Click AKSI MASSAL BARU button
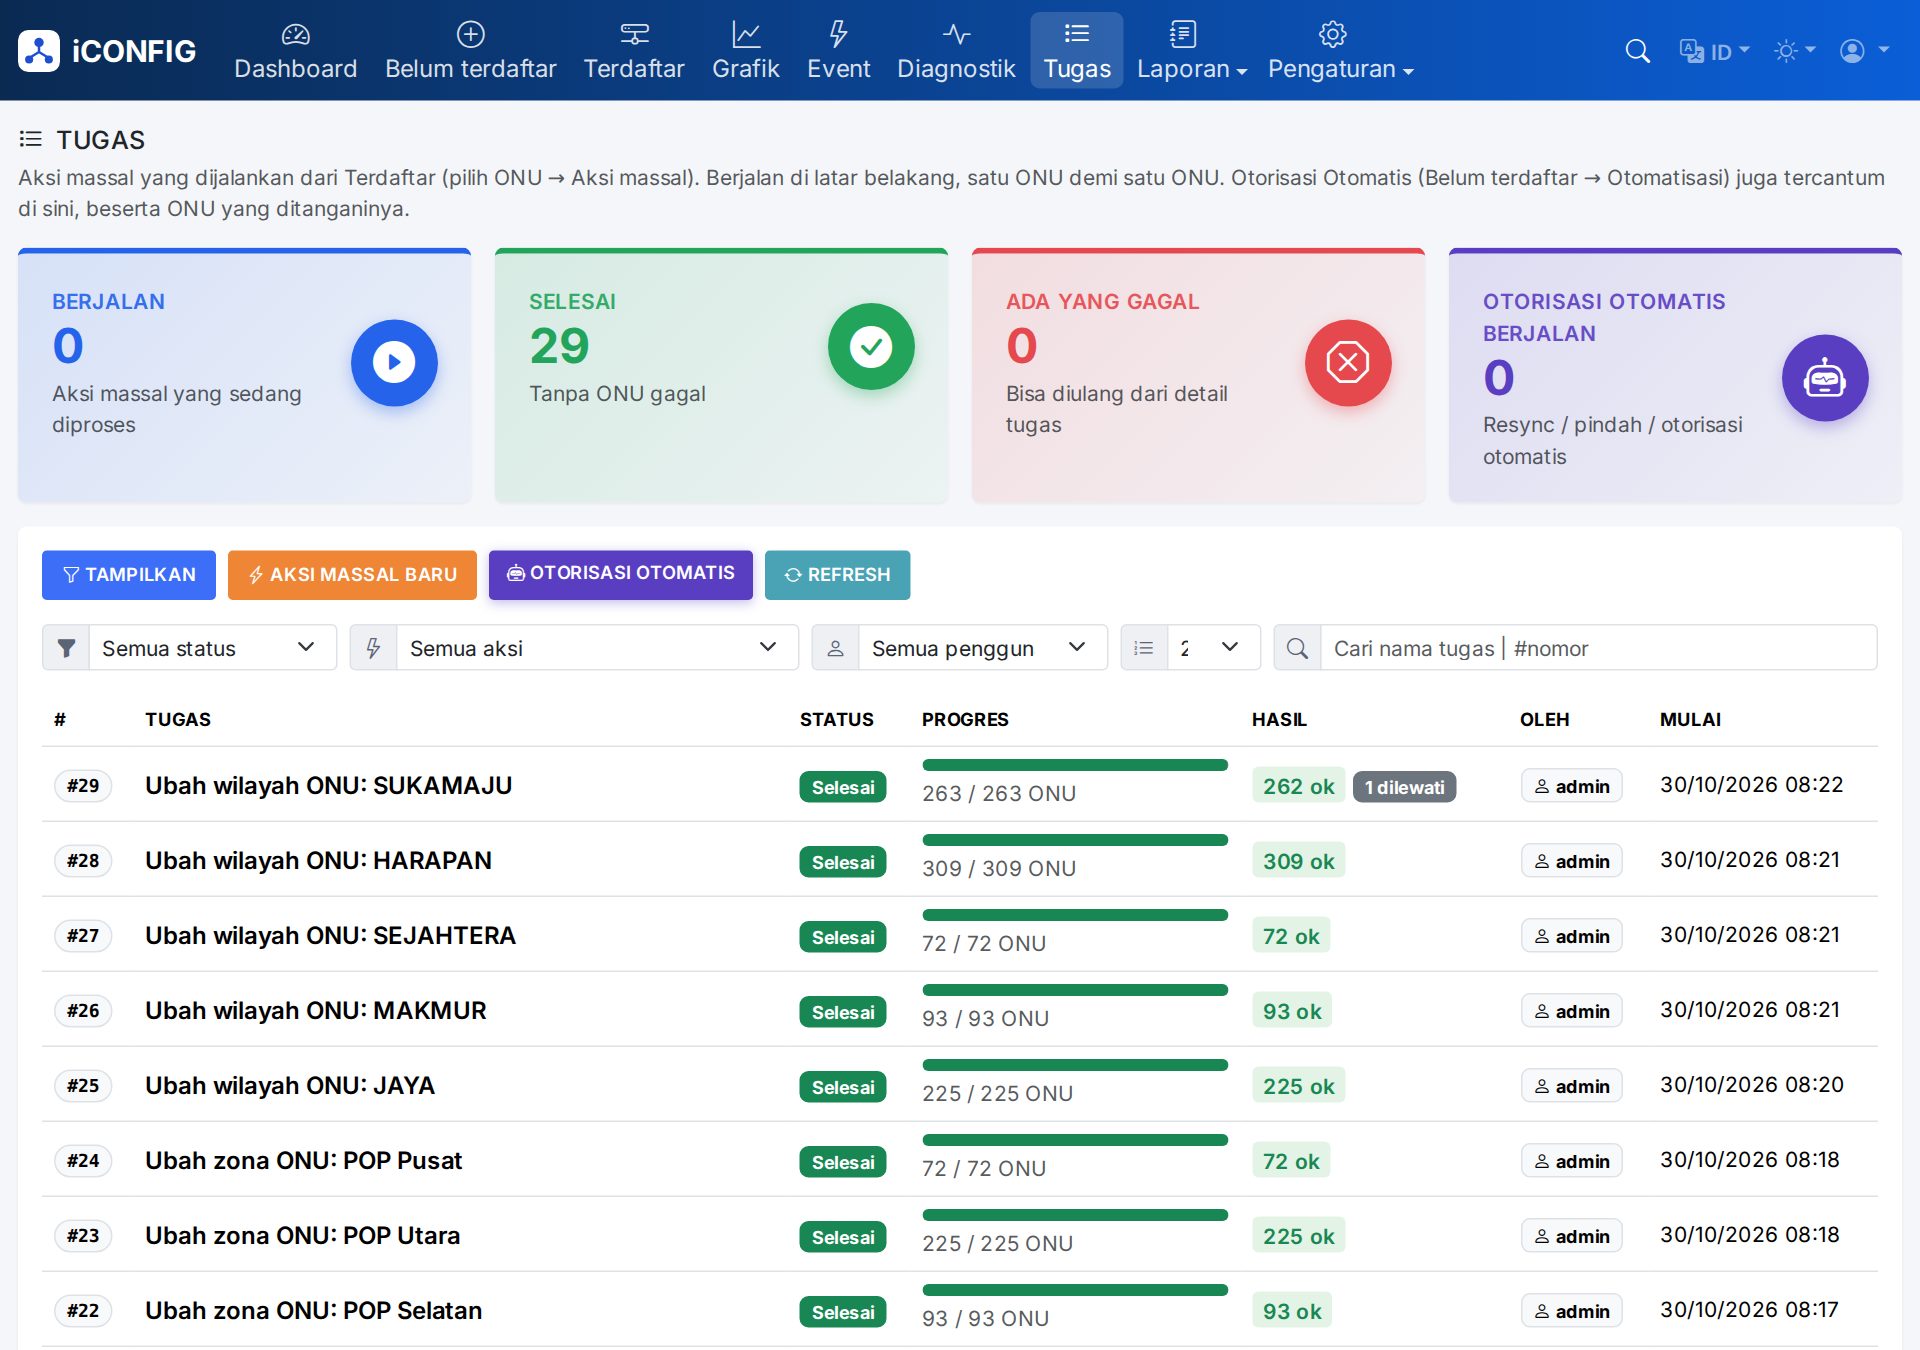The height and width of the screenshot is (1350, 1920). point(352,575)
